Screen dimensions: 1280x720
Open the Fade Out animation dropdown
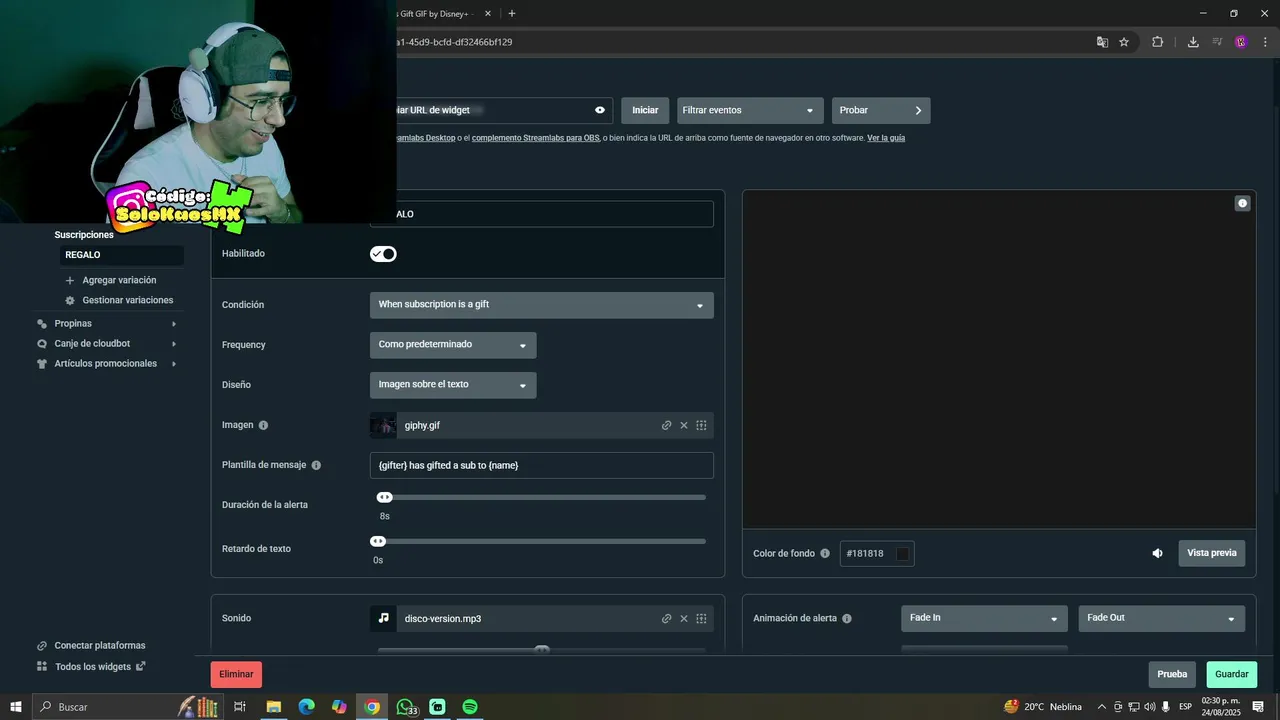[x=1162, y=618]
